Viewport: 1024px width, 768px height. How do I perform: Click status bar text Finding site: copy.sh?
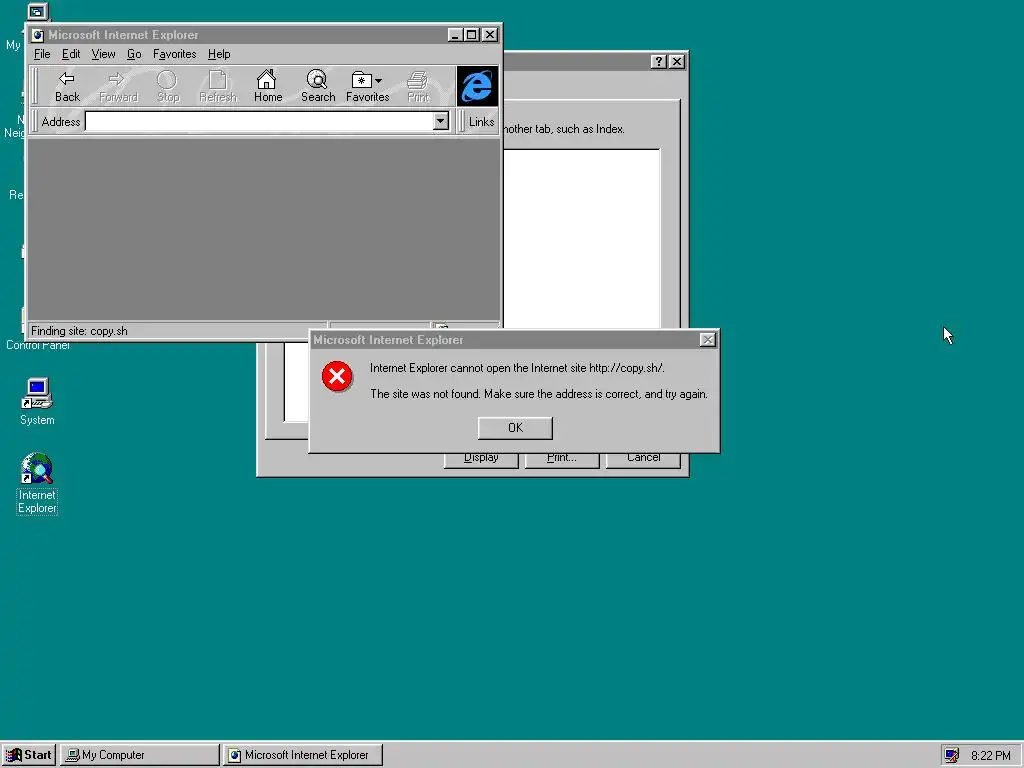(79, 331)
